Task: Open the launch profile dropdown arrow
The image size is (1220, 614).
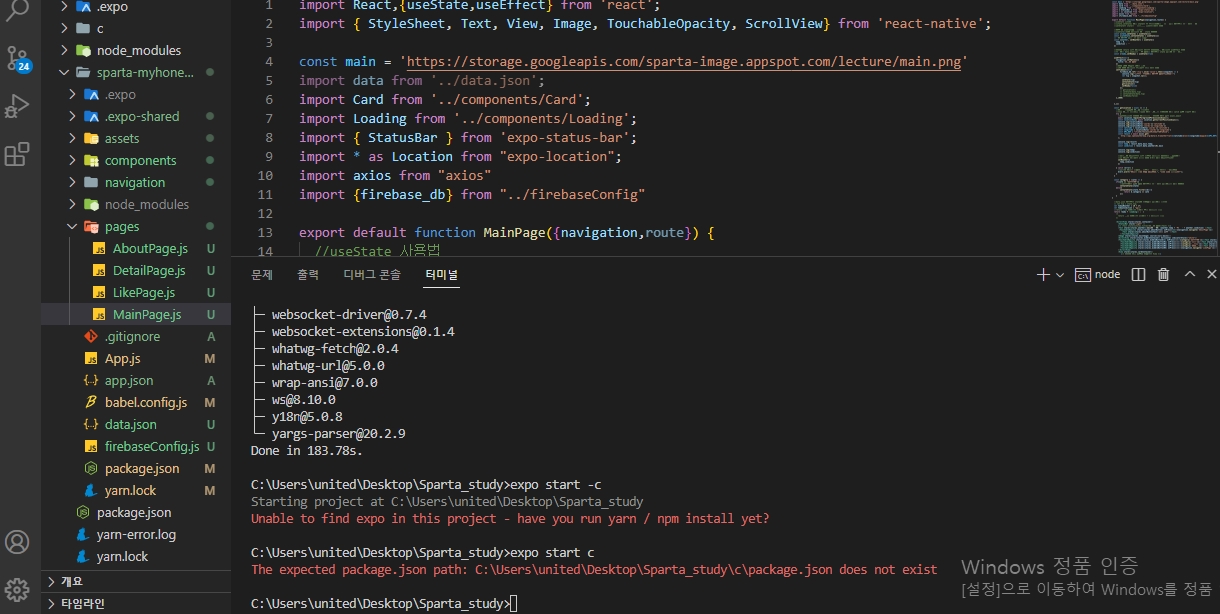Action: 1060,274
